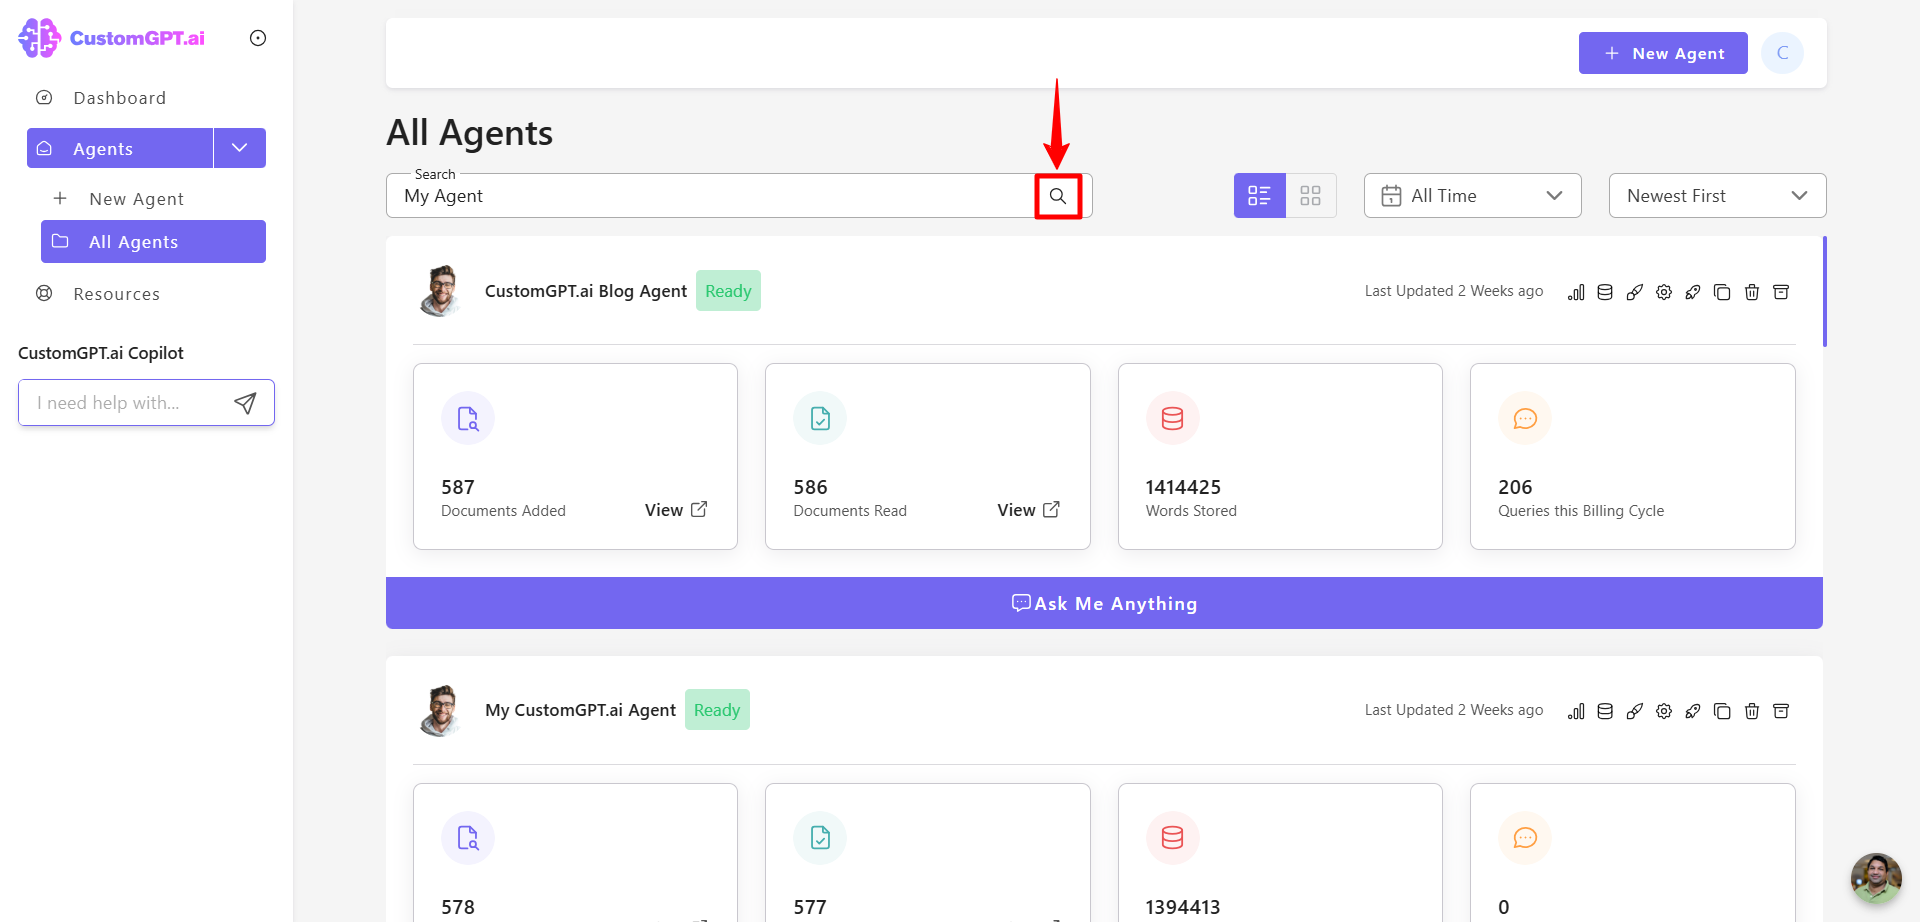1920x922 pixels.
Task: Open analytics for My CustomGPT.ai Agent
Action: click(x=1576, y=711)
